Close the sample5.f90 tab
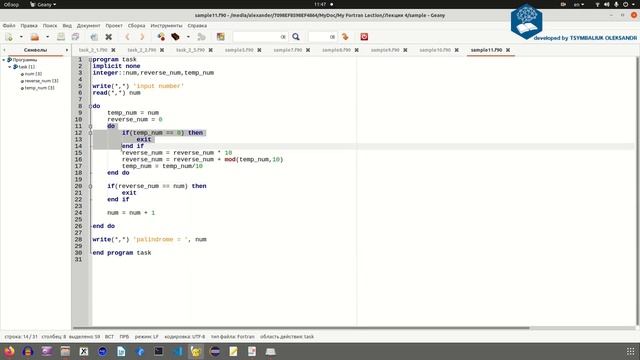This screenshot has width=640, height=360. coord(259,50)
